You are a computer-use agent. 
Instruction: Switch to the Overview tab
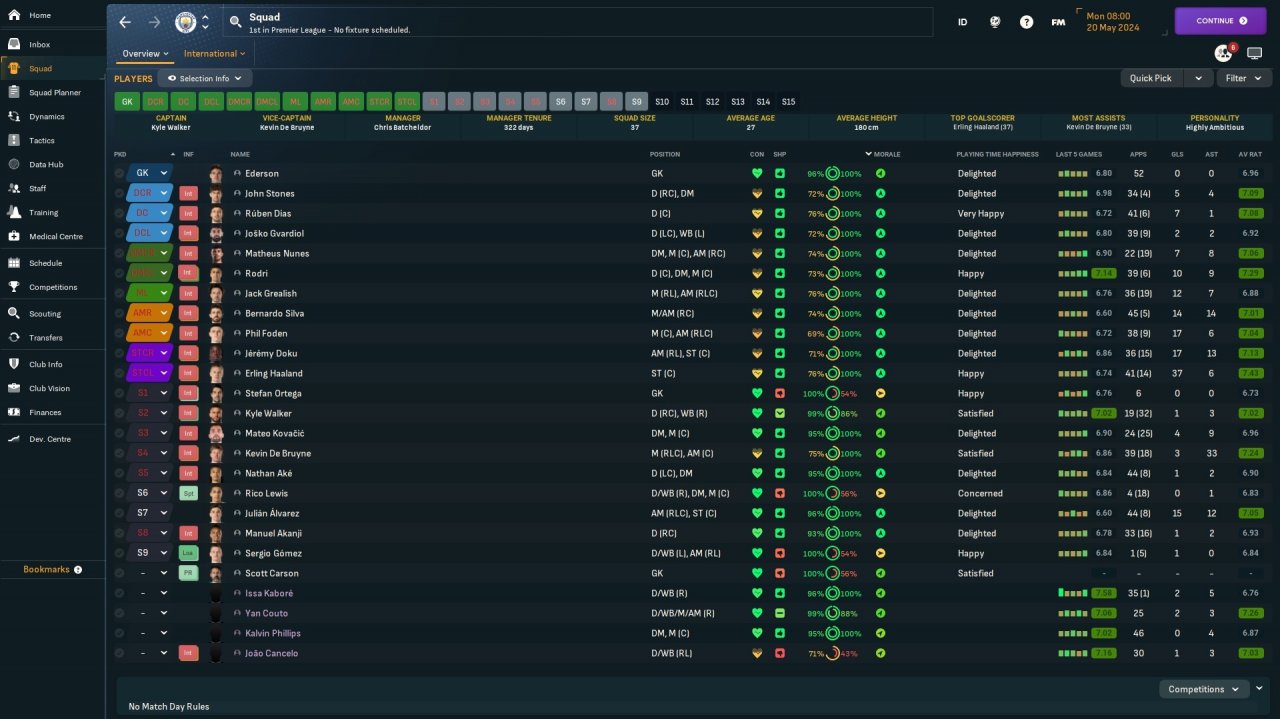(145, 54)
